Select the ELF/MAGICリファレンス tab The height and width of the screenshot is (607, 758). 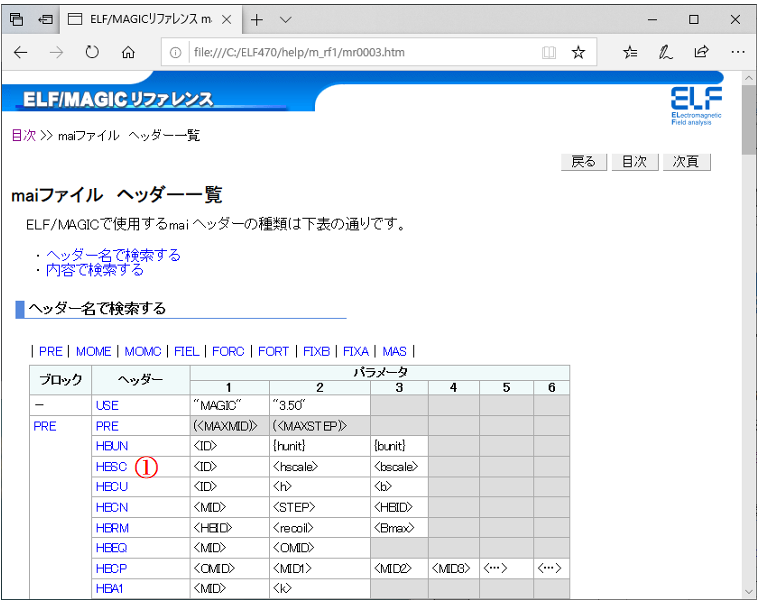151,19
